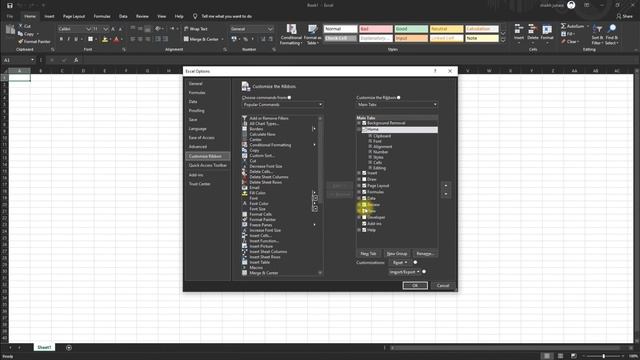Image resolution: width=640 pixels, height=360 pixels.
Task: Click the Insert cells icon in Cells group
Action: [519, 29]
